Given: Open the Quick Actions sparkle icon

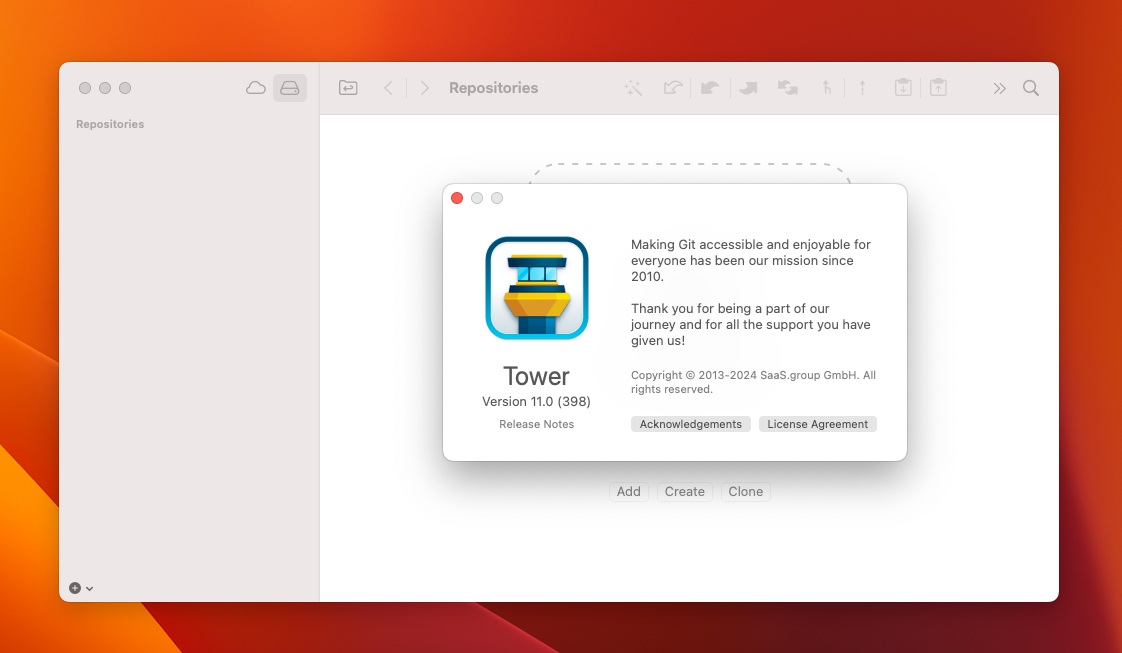Looking at the screenshot, I should click(633, 88).
